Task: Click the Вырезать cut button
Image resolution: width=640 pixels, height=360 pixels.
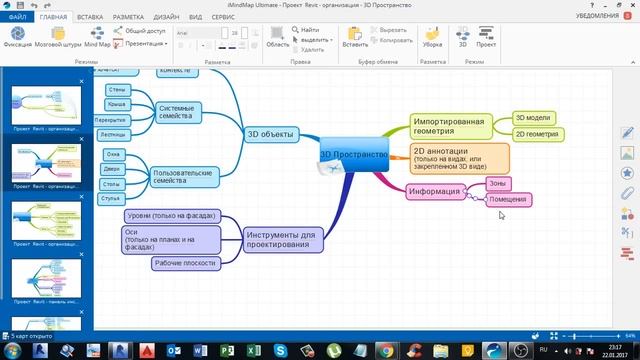Action: (x=389, y=30)
